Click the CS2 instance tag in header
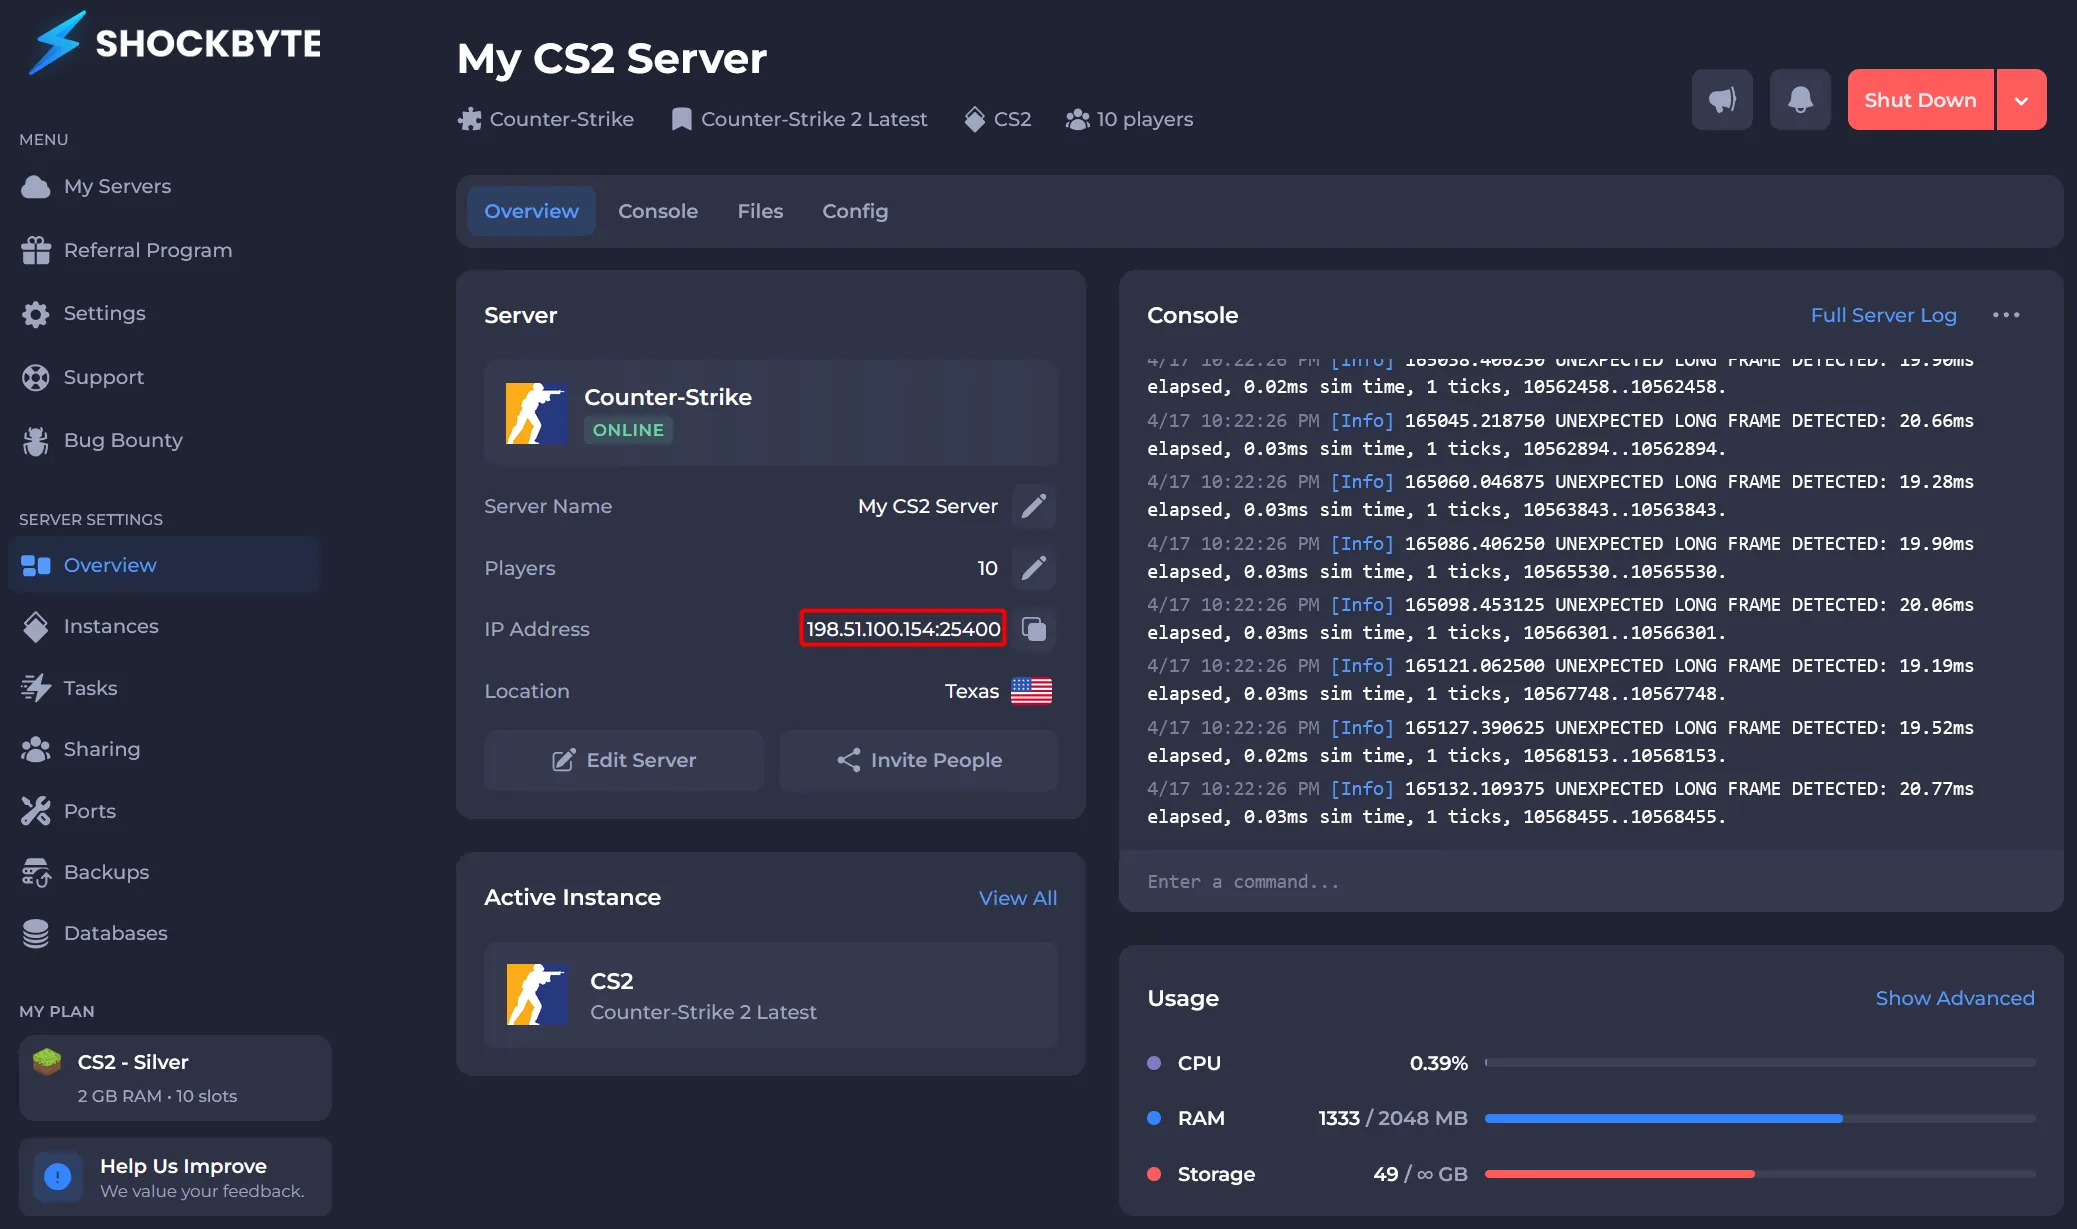The image size is (2077, 1229). click(997, 119)
